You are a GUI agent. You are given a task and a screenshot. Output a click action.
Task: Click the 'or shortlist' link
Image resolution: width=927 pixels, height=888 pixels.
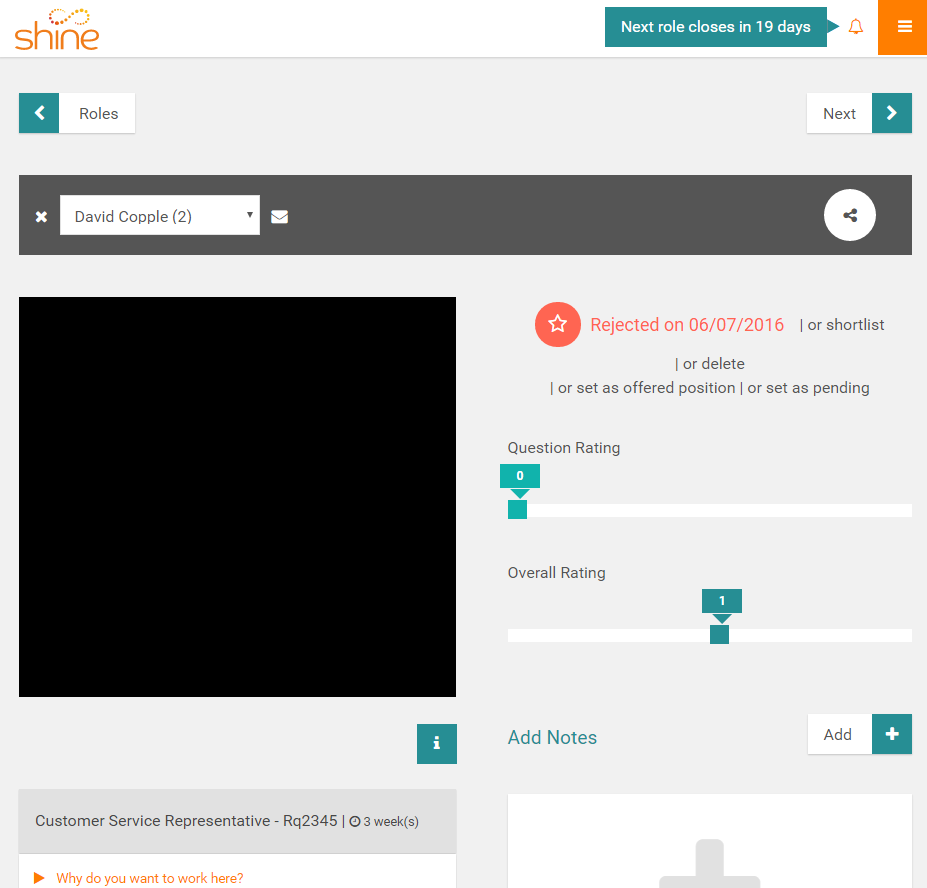(845, 325)
